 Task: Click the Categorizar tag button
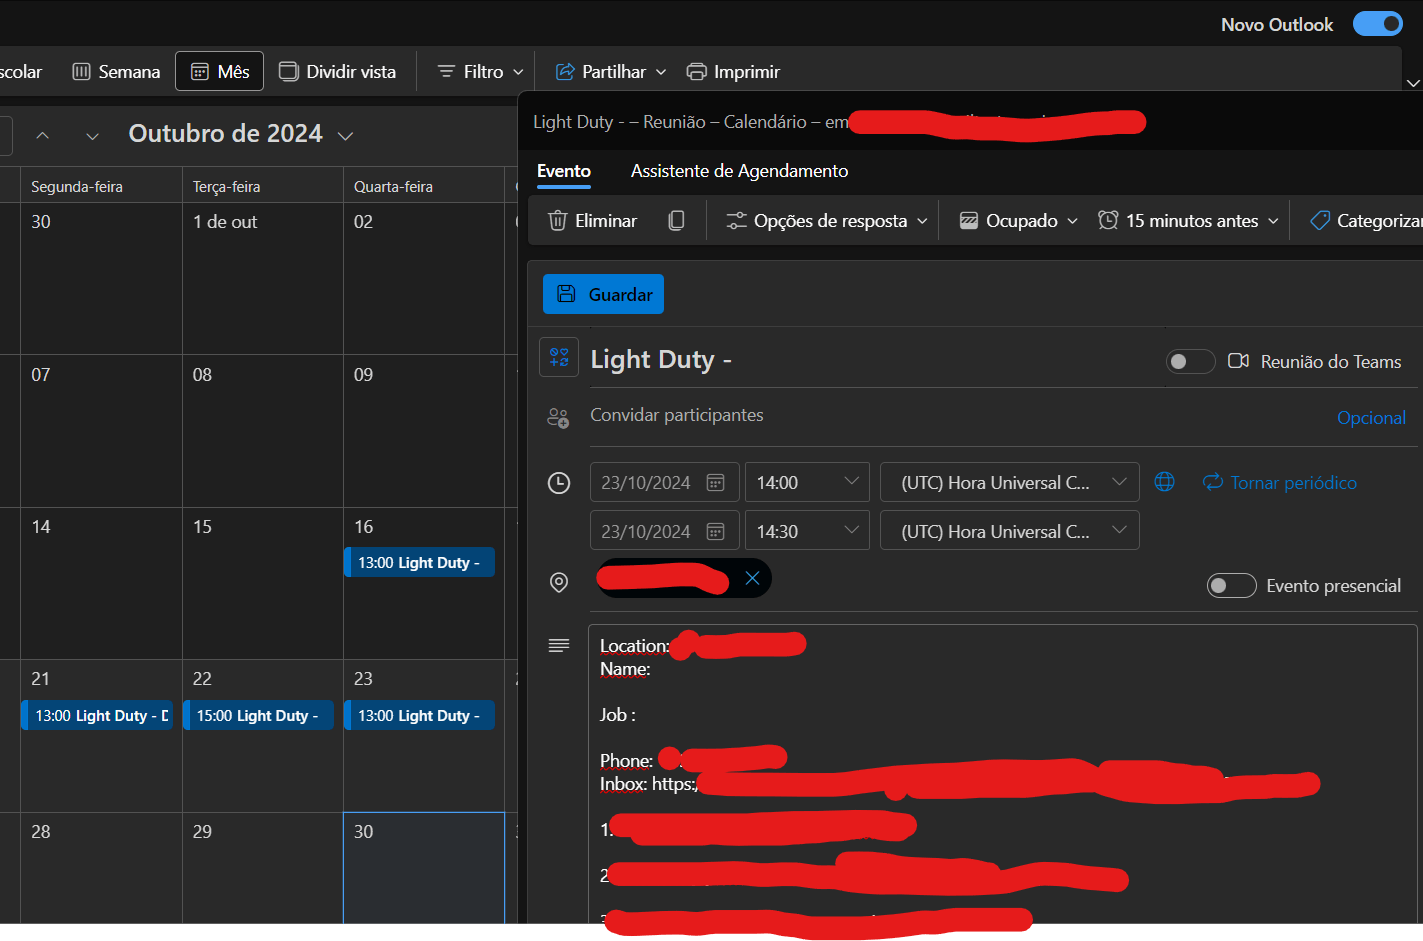[1365, 221]
